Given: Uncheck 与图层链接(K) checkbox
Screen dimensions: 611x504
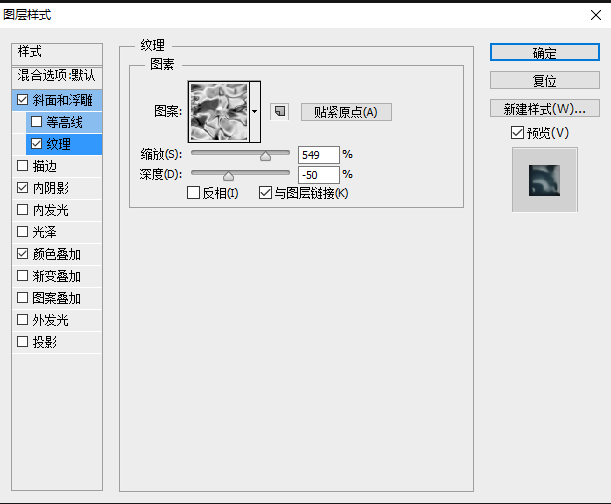Looking at the screenshot, I should (265, 193).
